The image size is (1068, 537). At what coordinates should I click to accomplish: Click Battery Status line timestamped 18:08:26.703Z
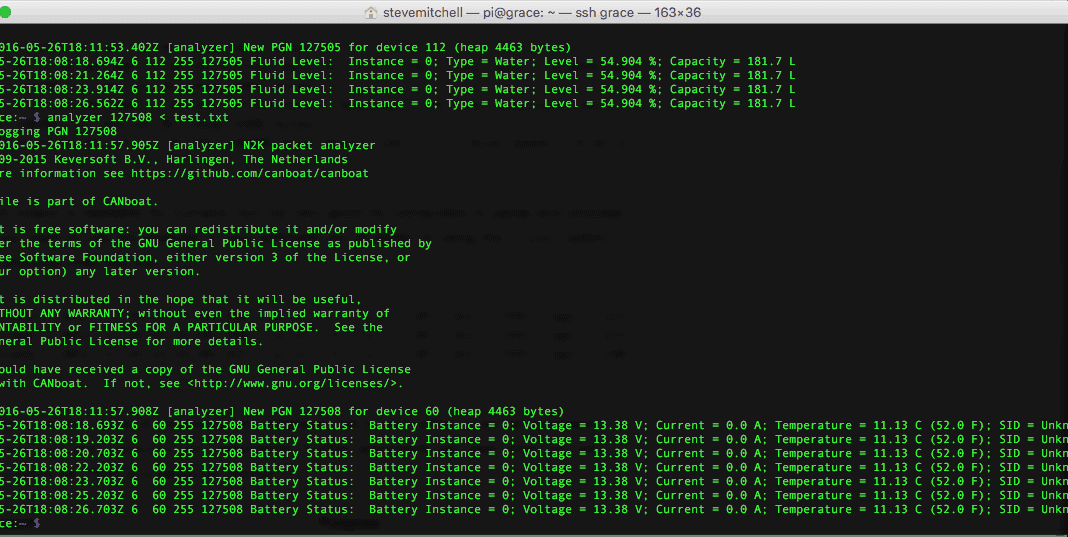tap(534, 509)
